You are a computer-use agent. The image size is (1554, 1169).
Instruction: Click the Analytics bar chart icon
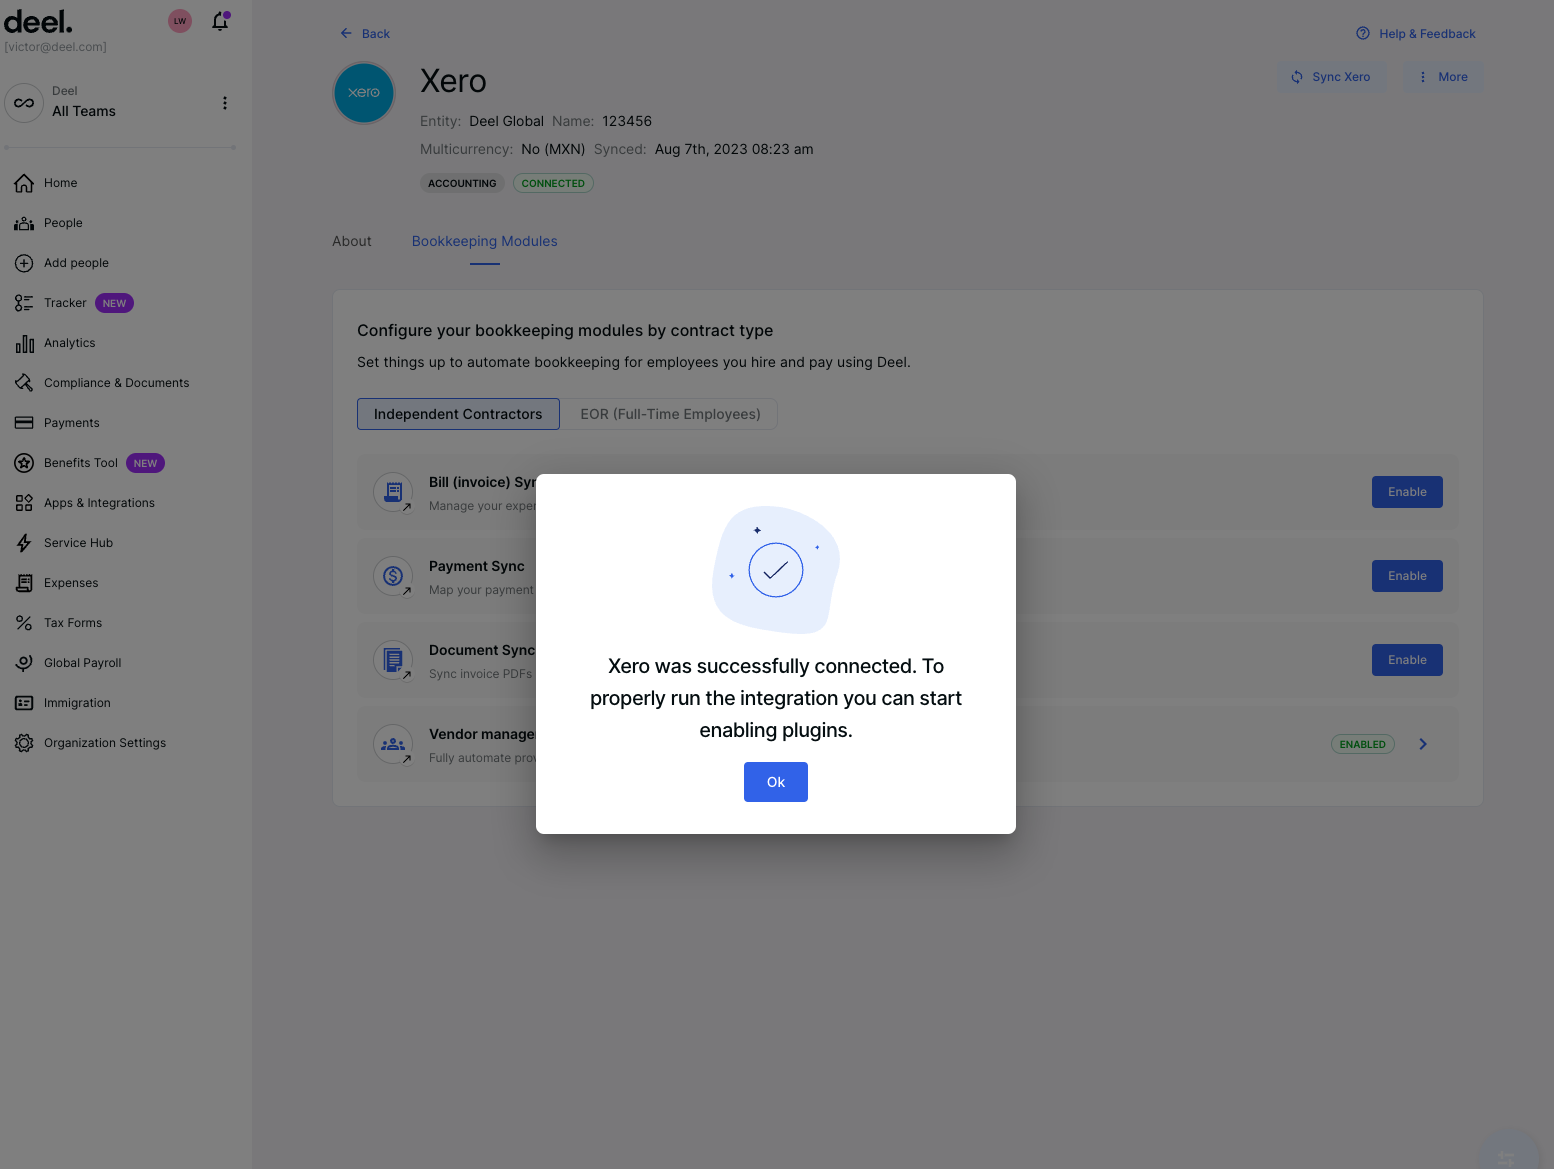click(x=24, y=343)
